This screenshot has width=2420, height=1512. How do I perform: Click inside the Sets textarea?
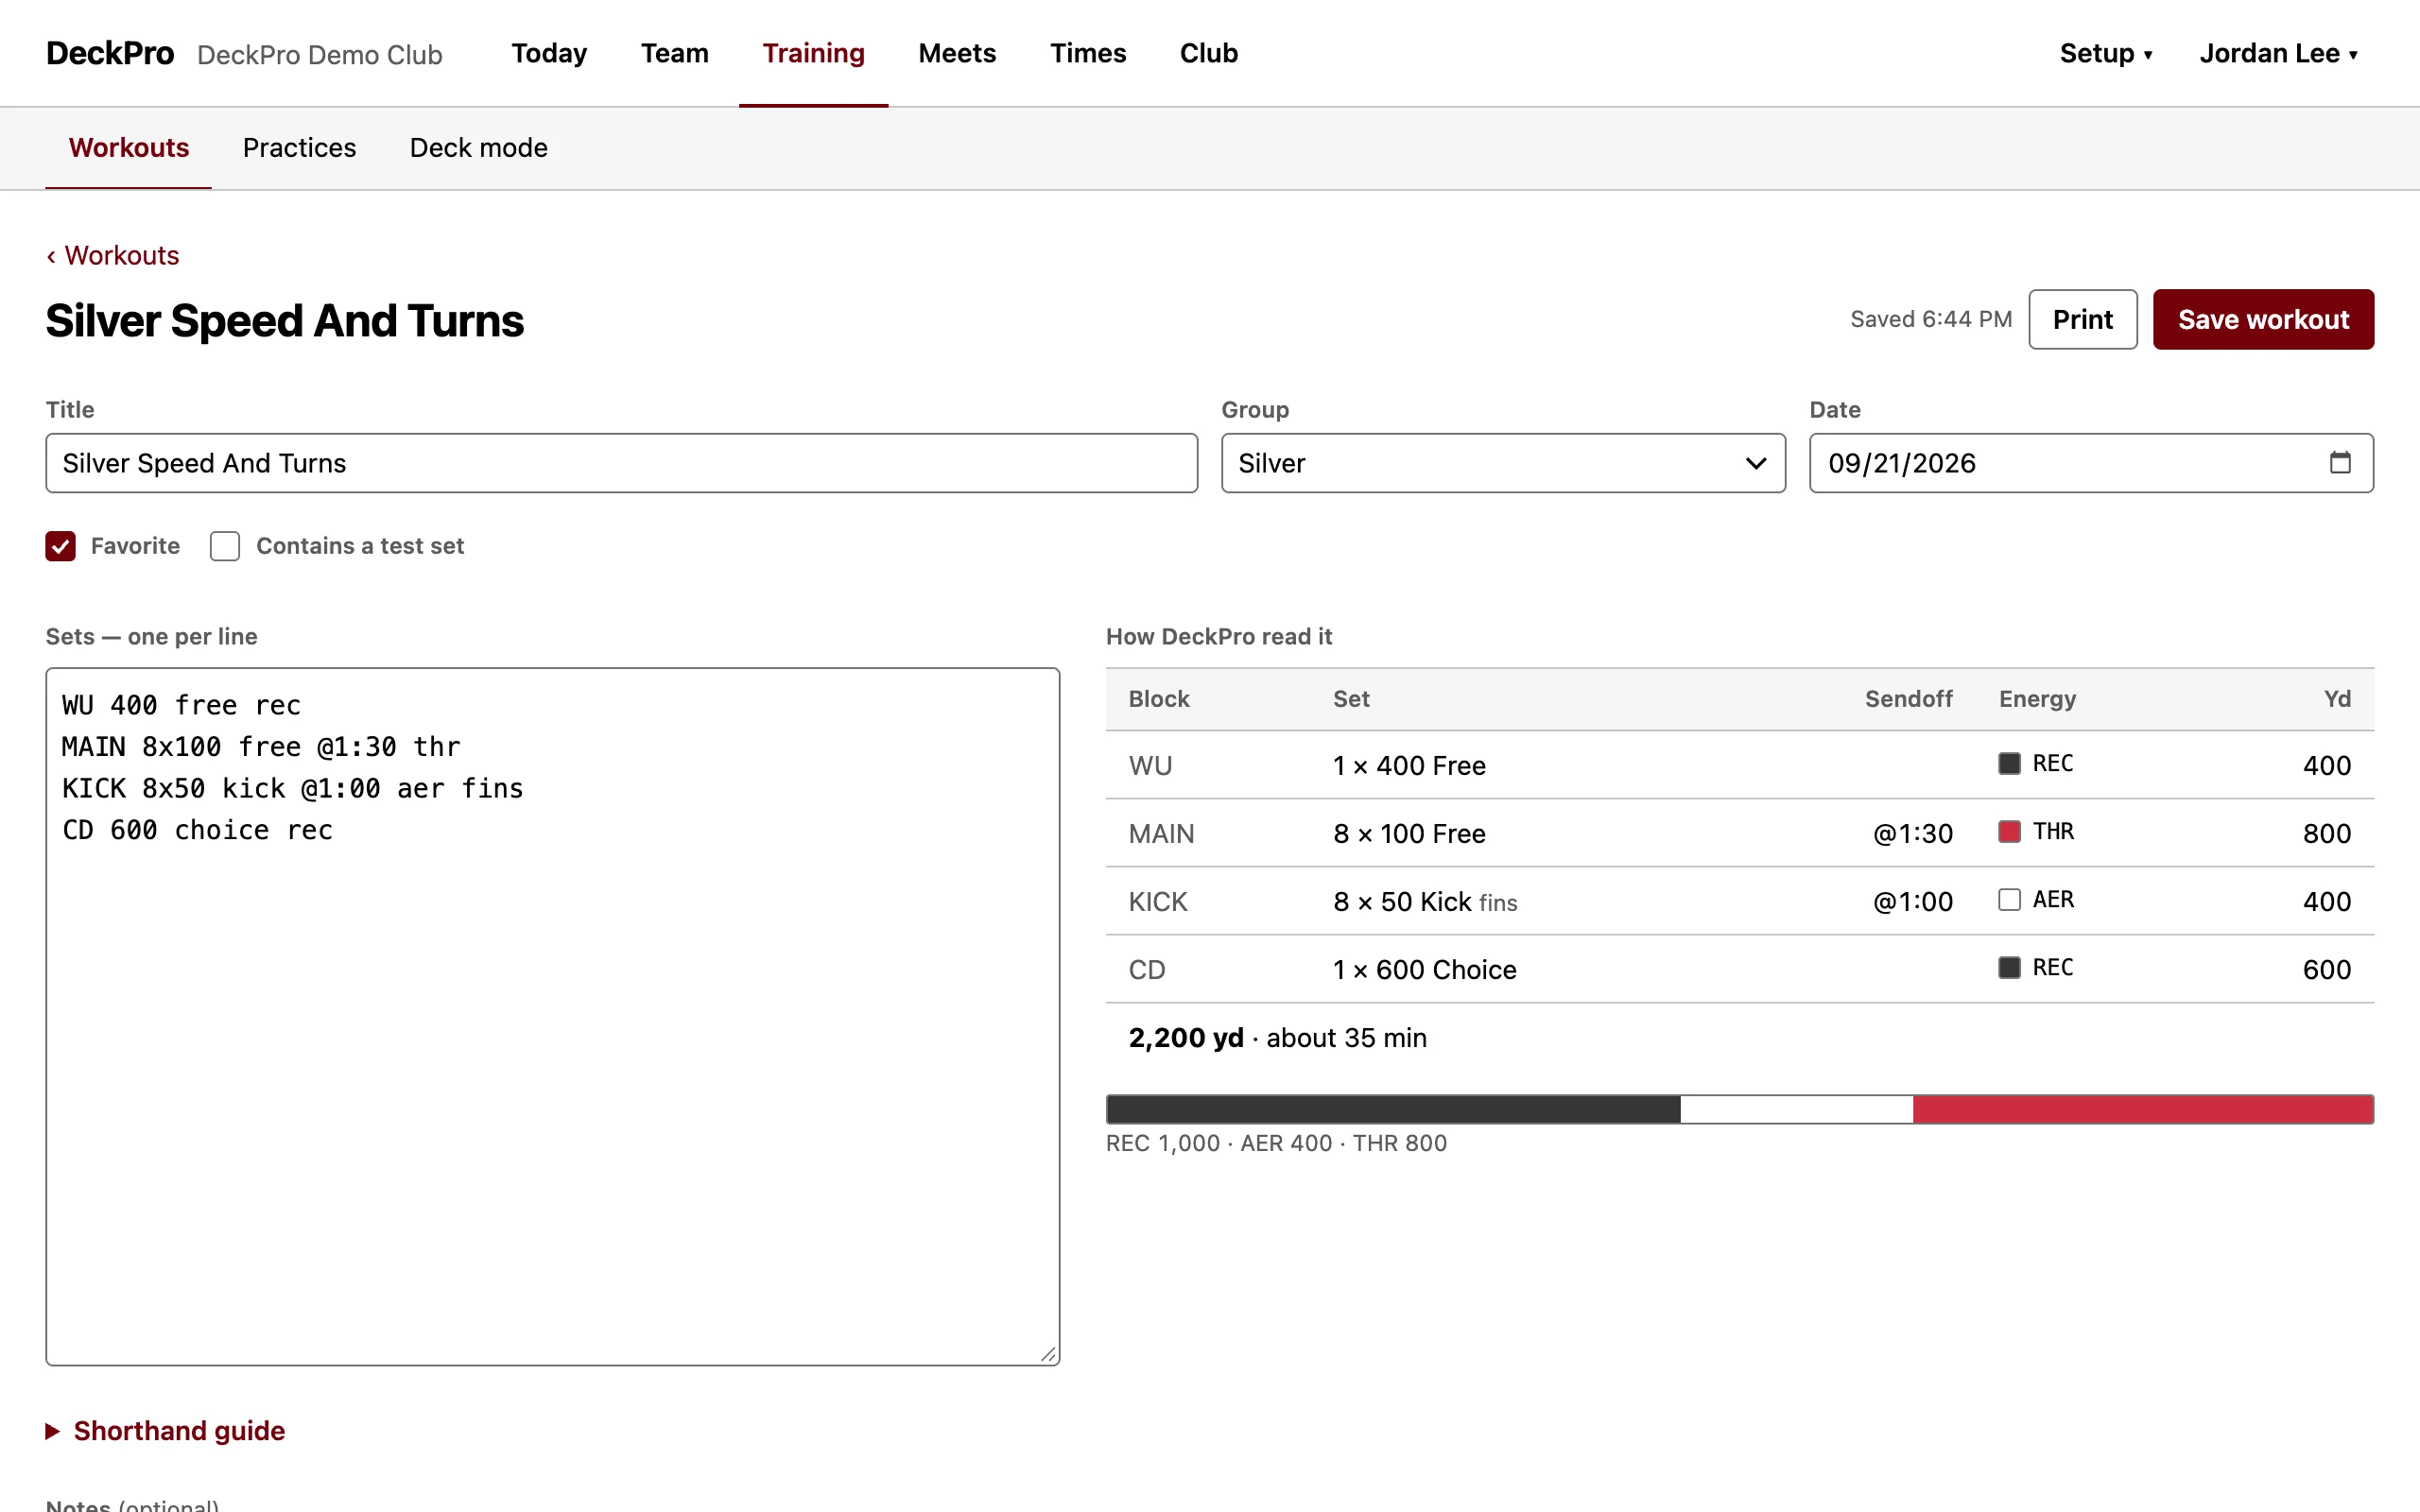(552, 1016)
